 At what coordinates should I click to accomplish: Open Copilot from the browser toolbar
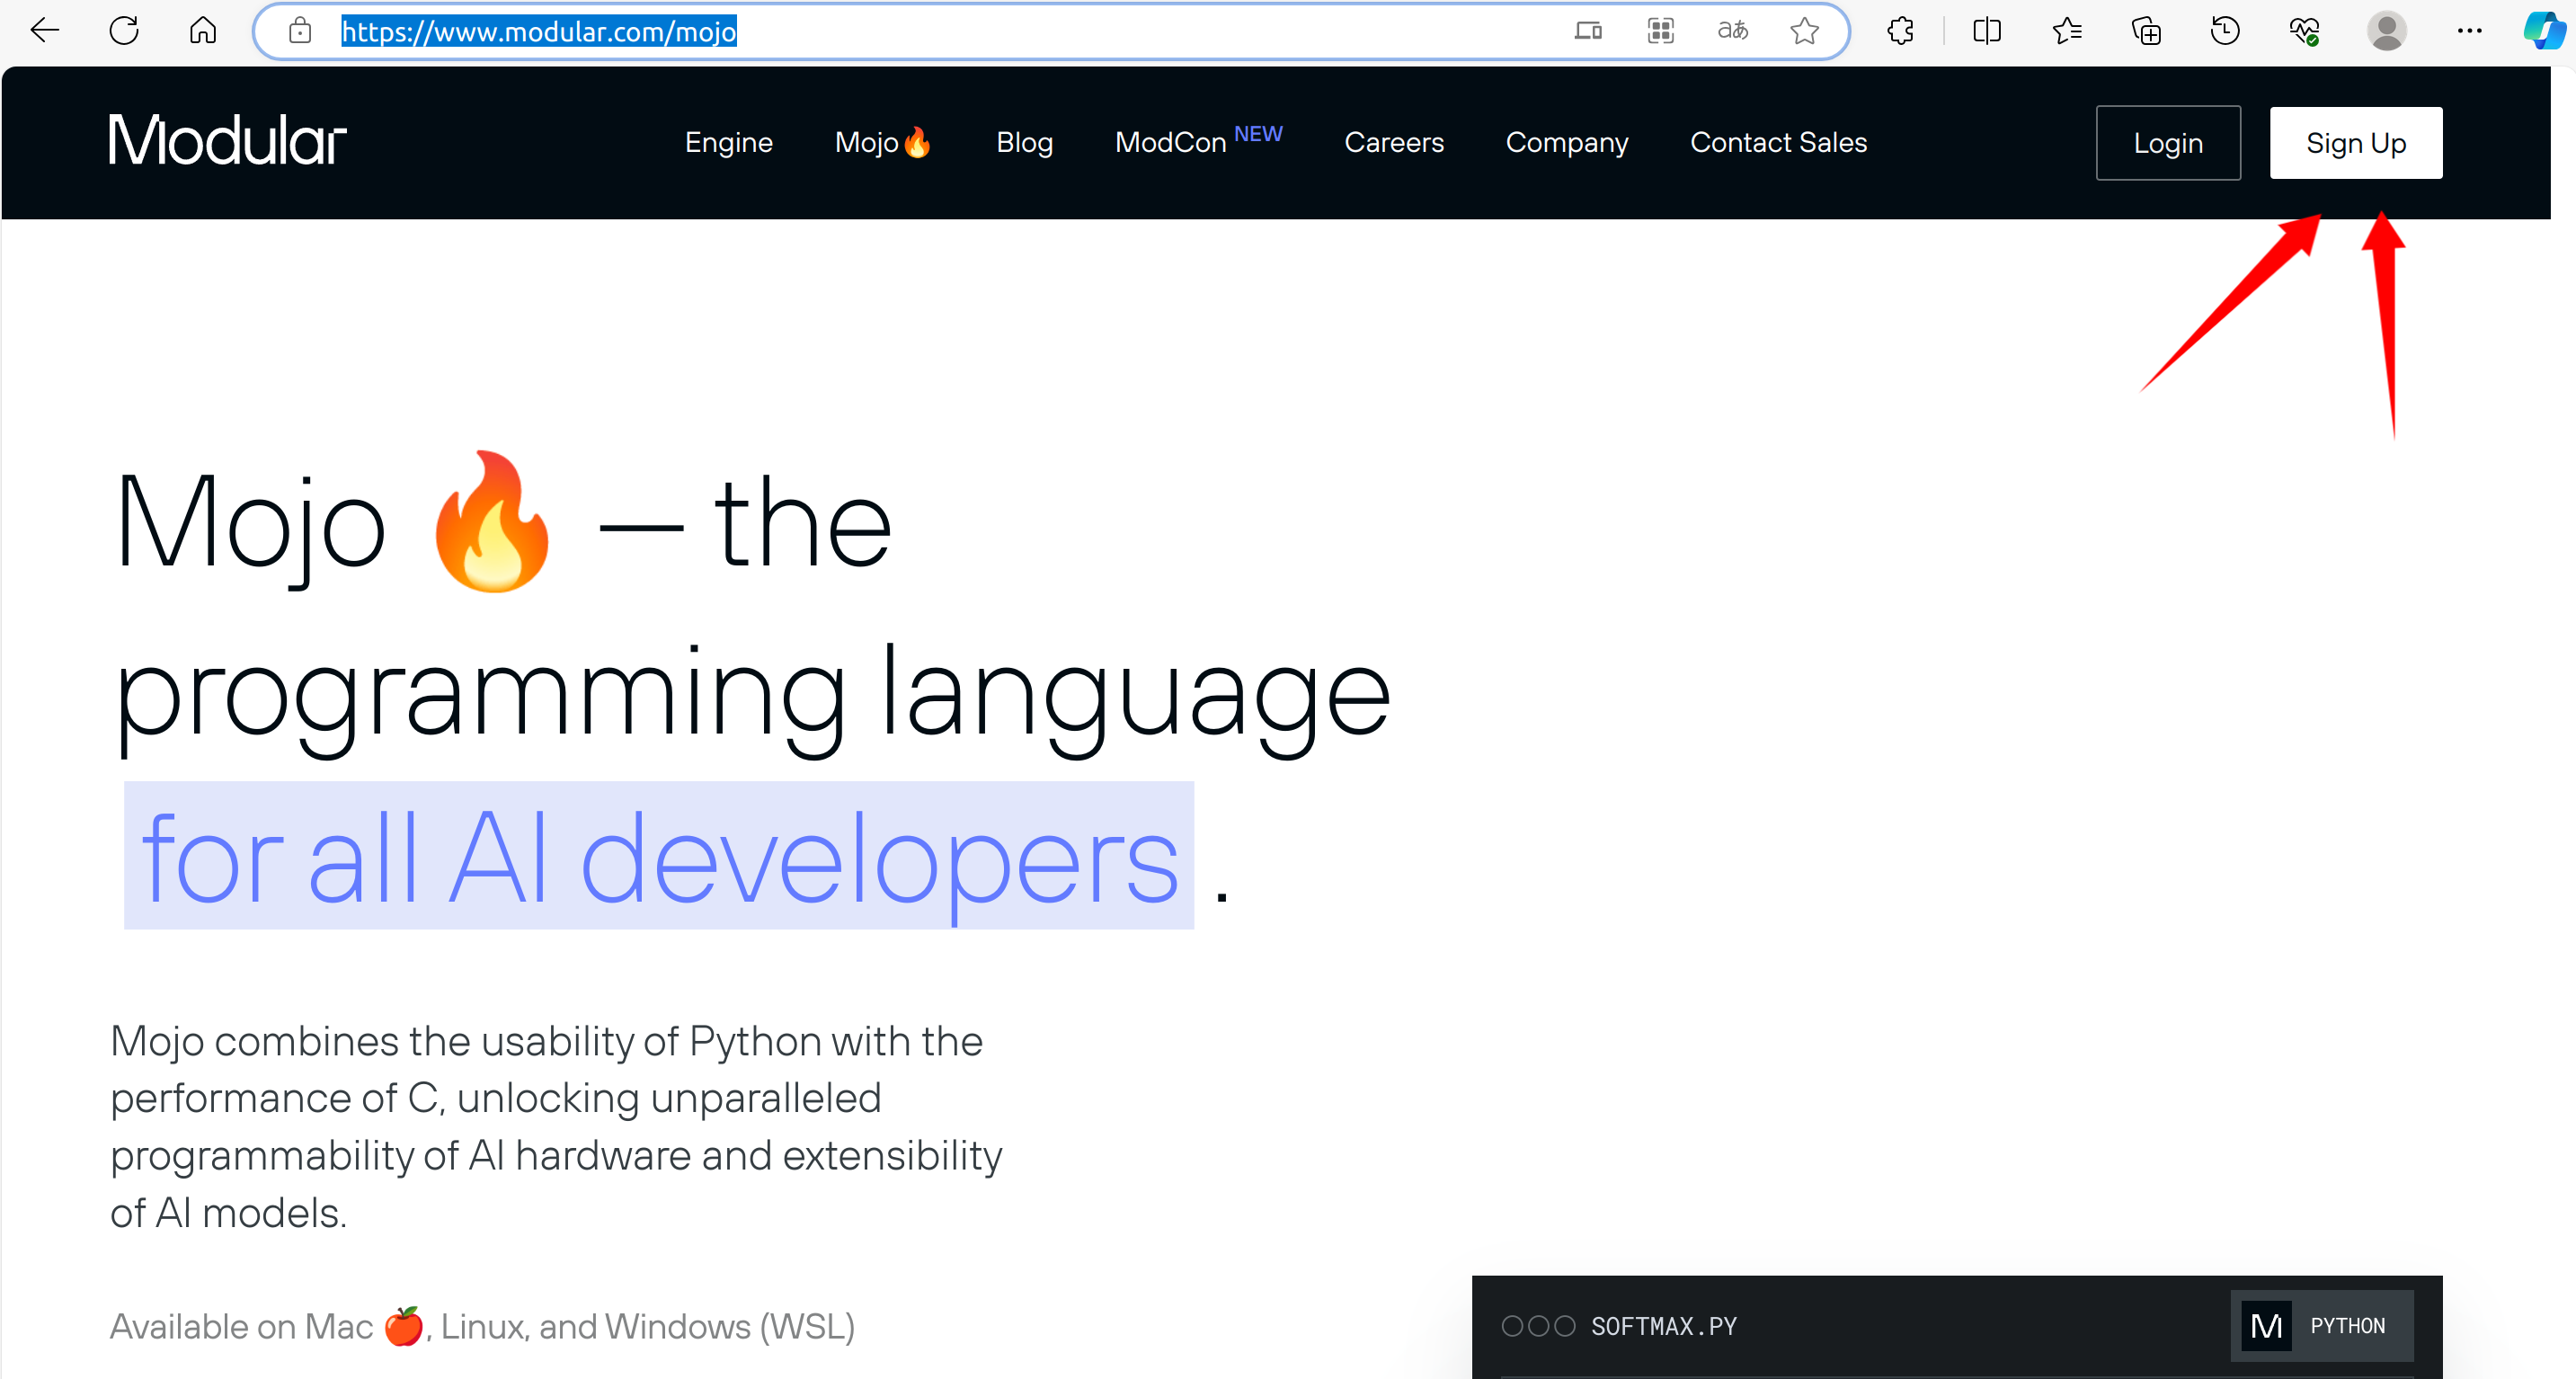tap(2543, 31)
